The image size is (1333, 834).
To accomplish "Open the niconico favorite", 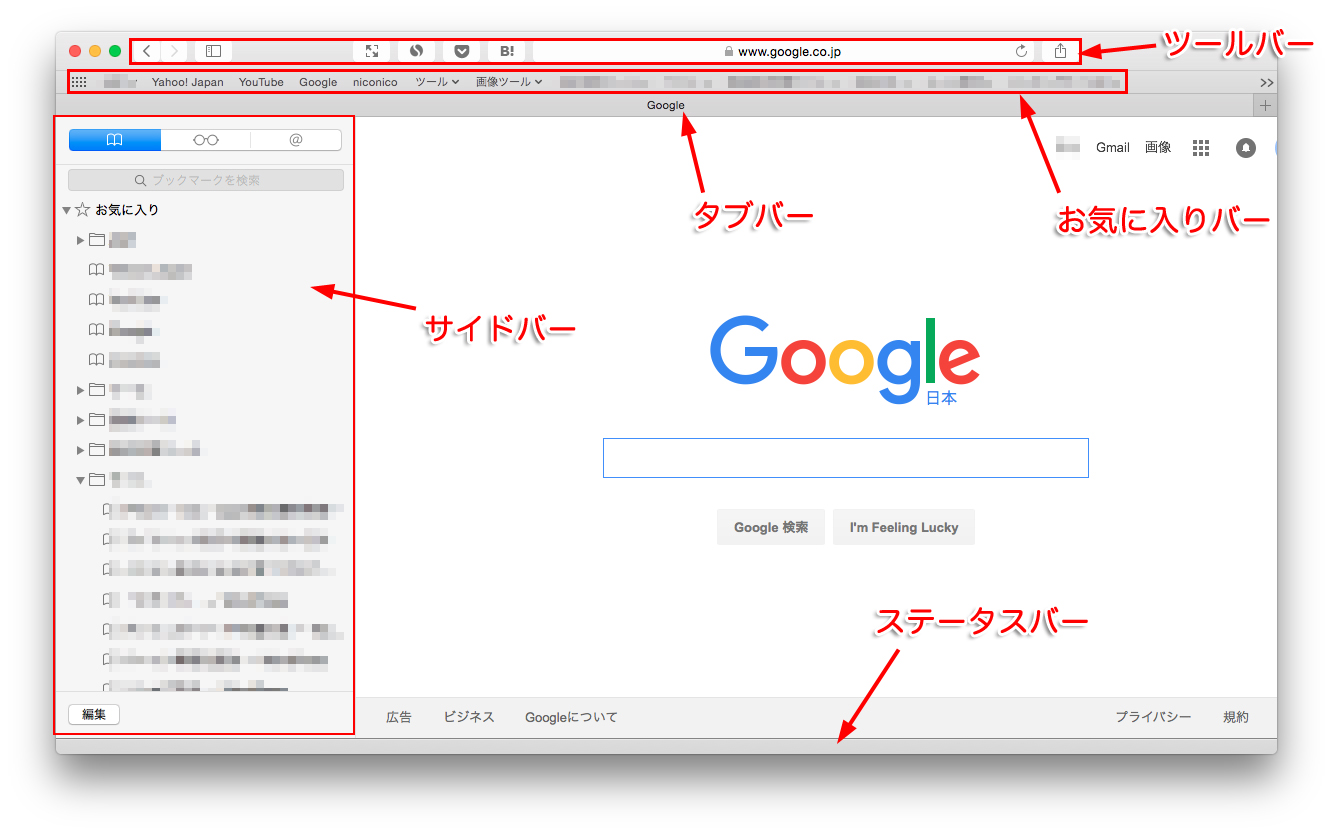I will [375, 82].
